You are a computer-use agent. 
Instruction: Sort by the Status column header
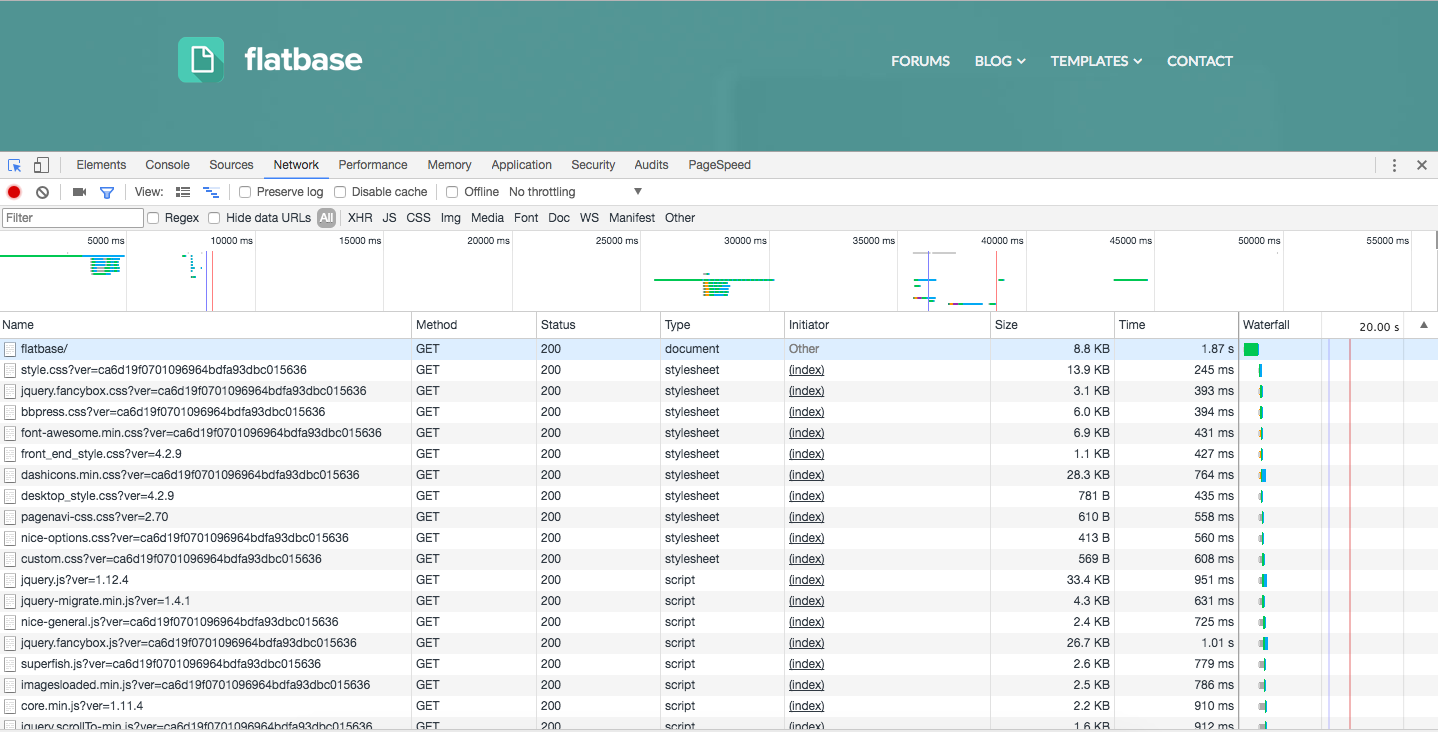click(x=598, y=325)
